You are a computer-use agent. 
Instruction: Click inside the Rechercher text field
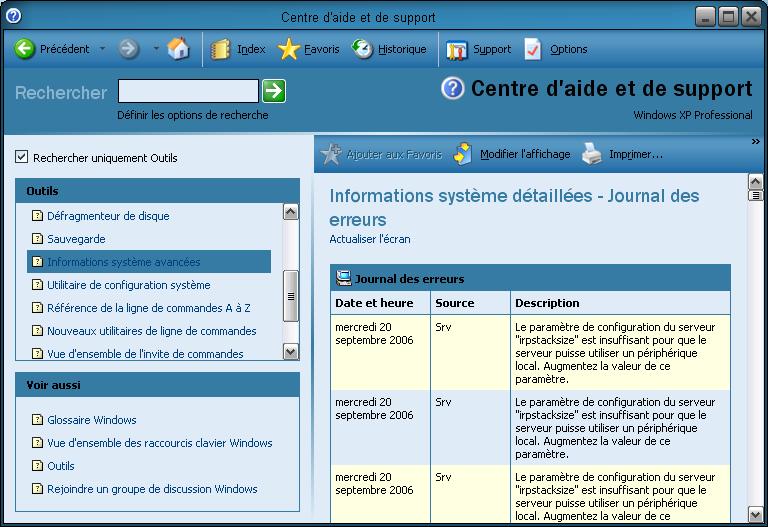[x=188, y=92]
